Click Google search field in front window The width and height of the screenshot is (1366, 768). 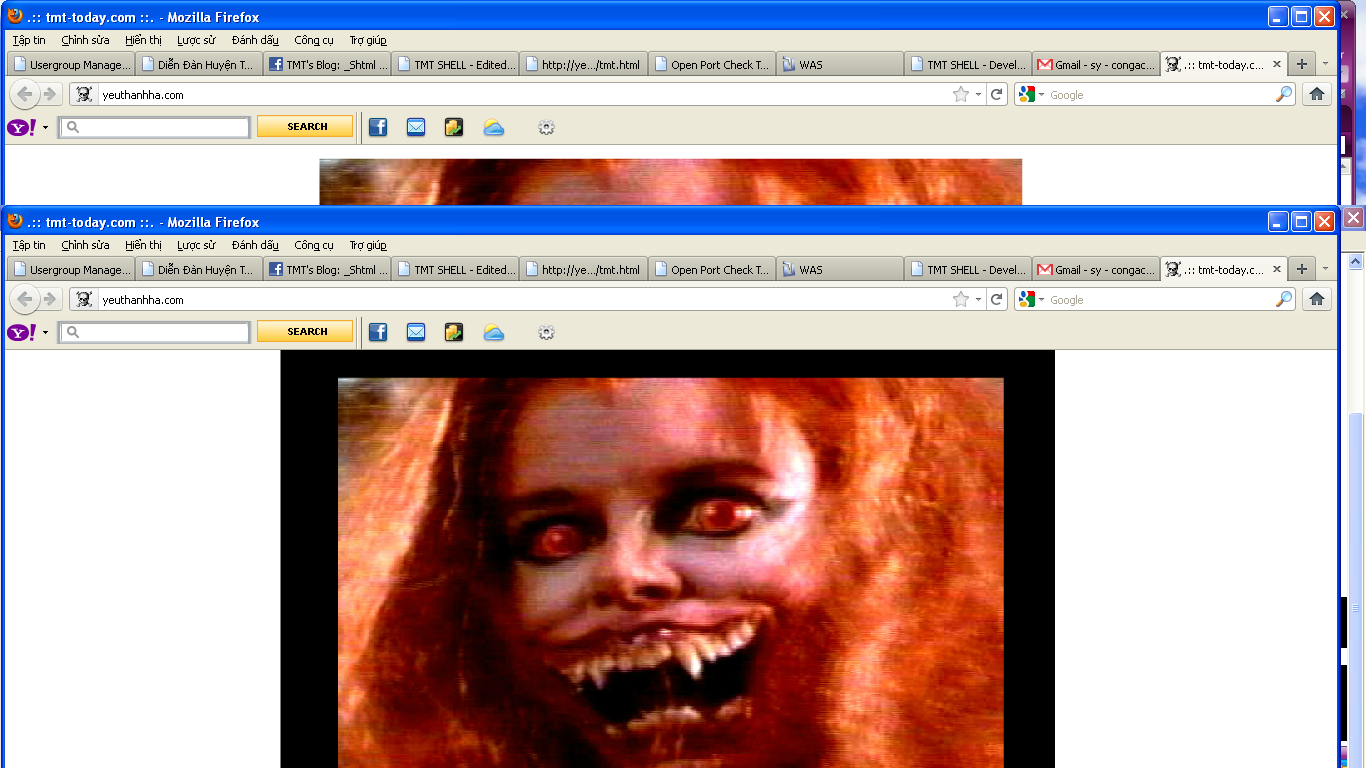coord(1160,299)
